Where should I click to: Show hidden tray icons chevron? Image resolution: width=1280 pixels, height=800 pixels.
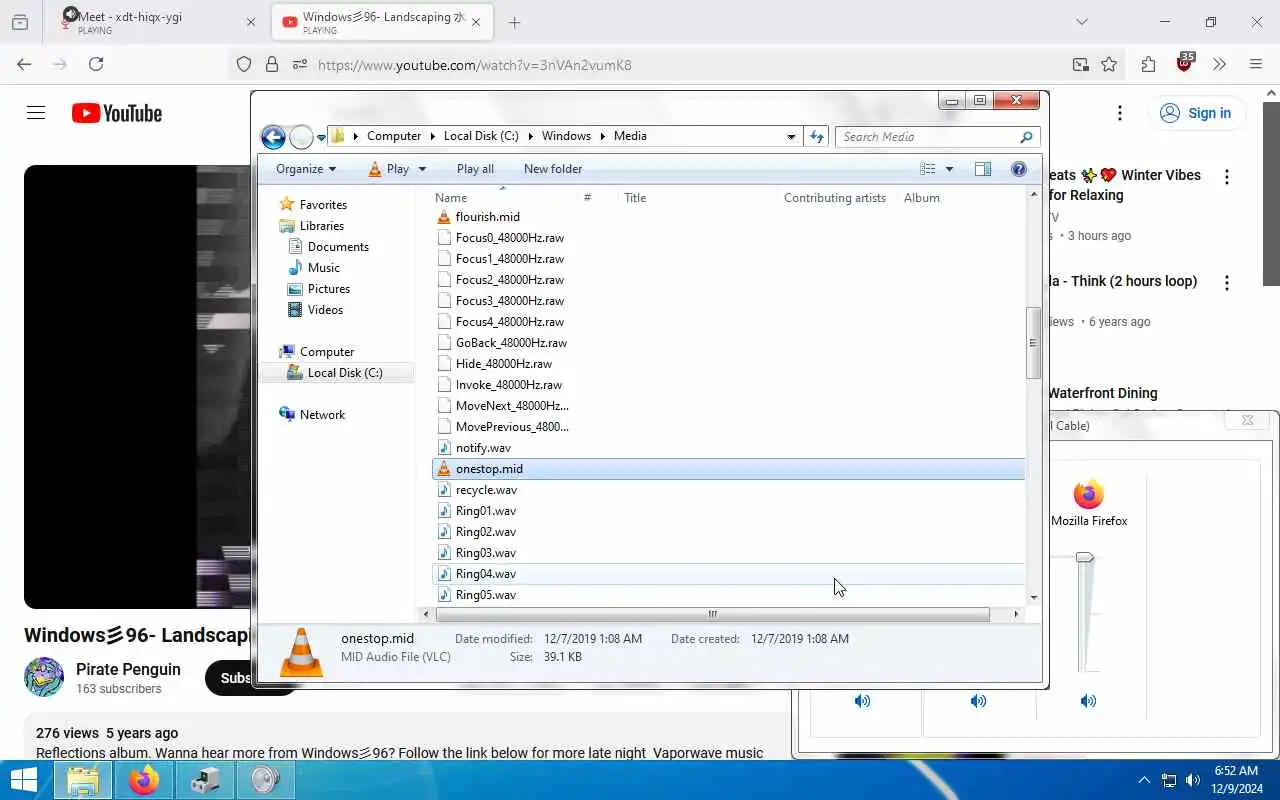click(1144, 780)
